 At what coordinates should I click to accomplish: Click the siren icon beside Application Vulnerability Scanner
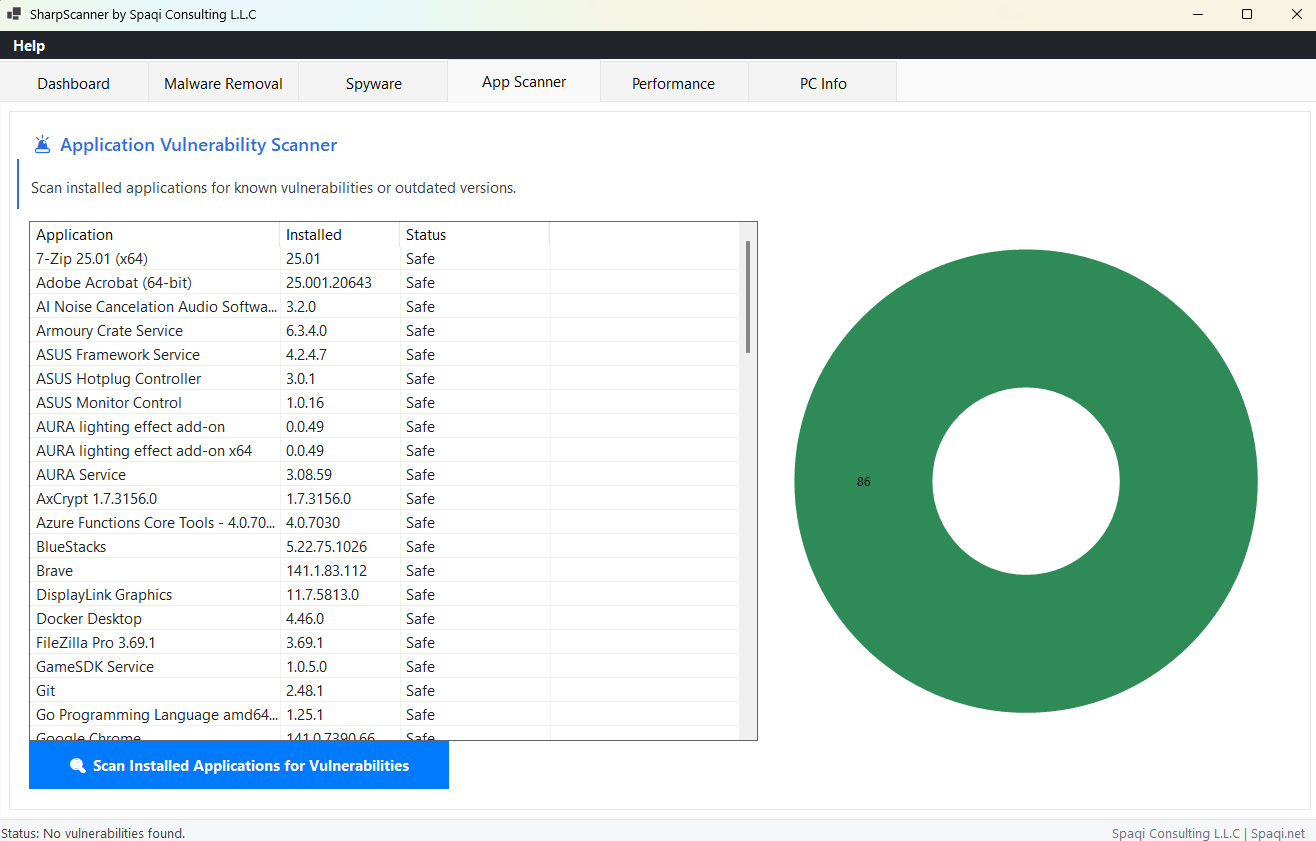(42, 145)
